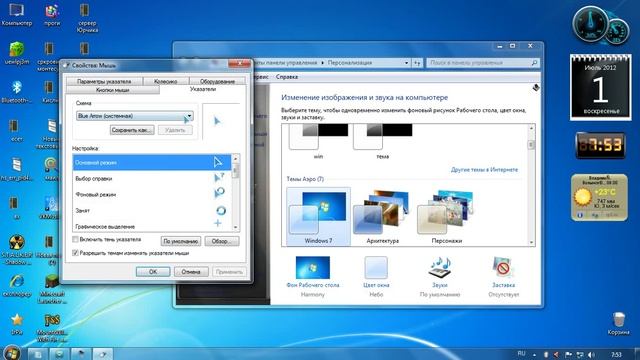The image size is (640, 360).
Task: Click the Отмена cancel button
Action: point(191,272)
